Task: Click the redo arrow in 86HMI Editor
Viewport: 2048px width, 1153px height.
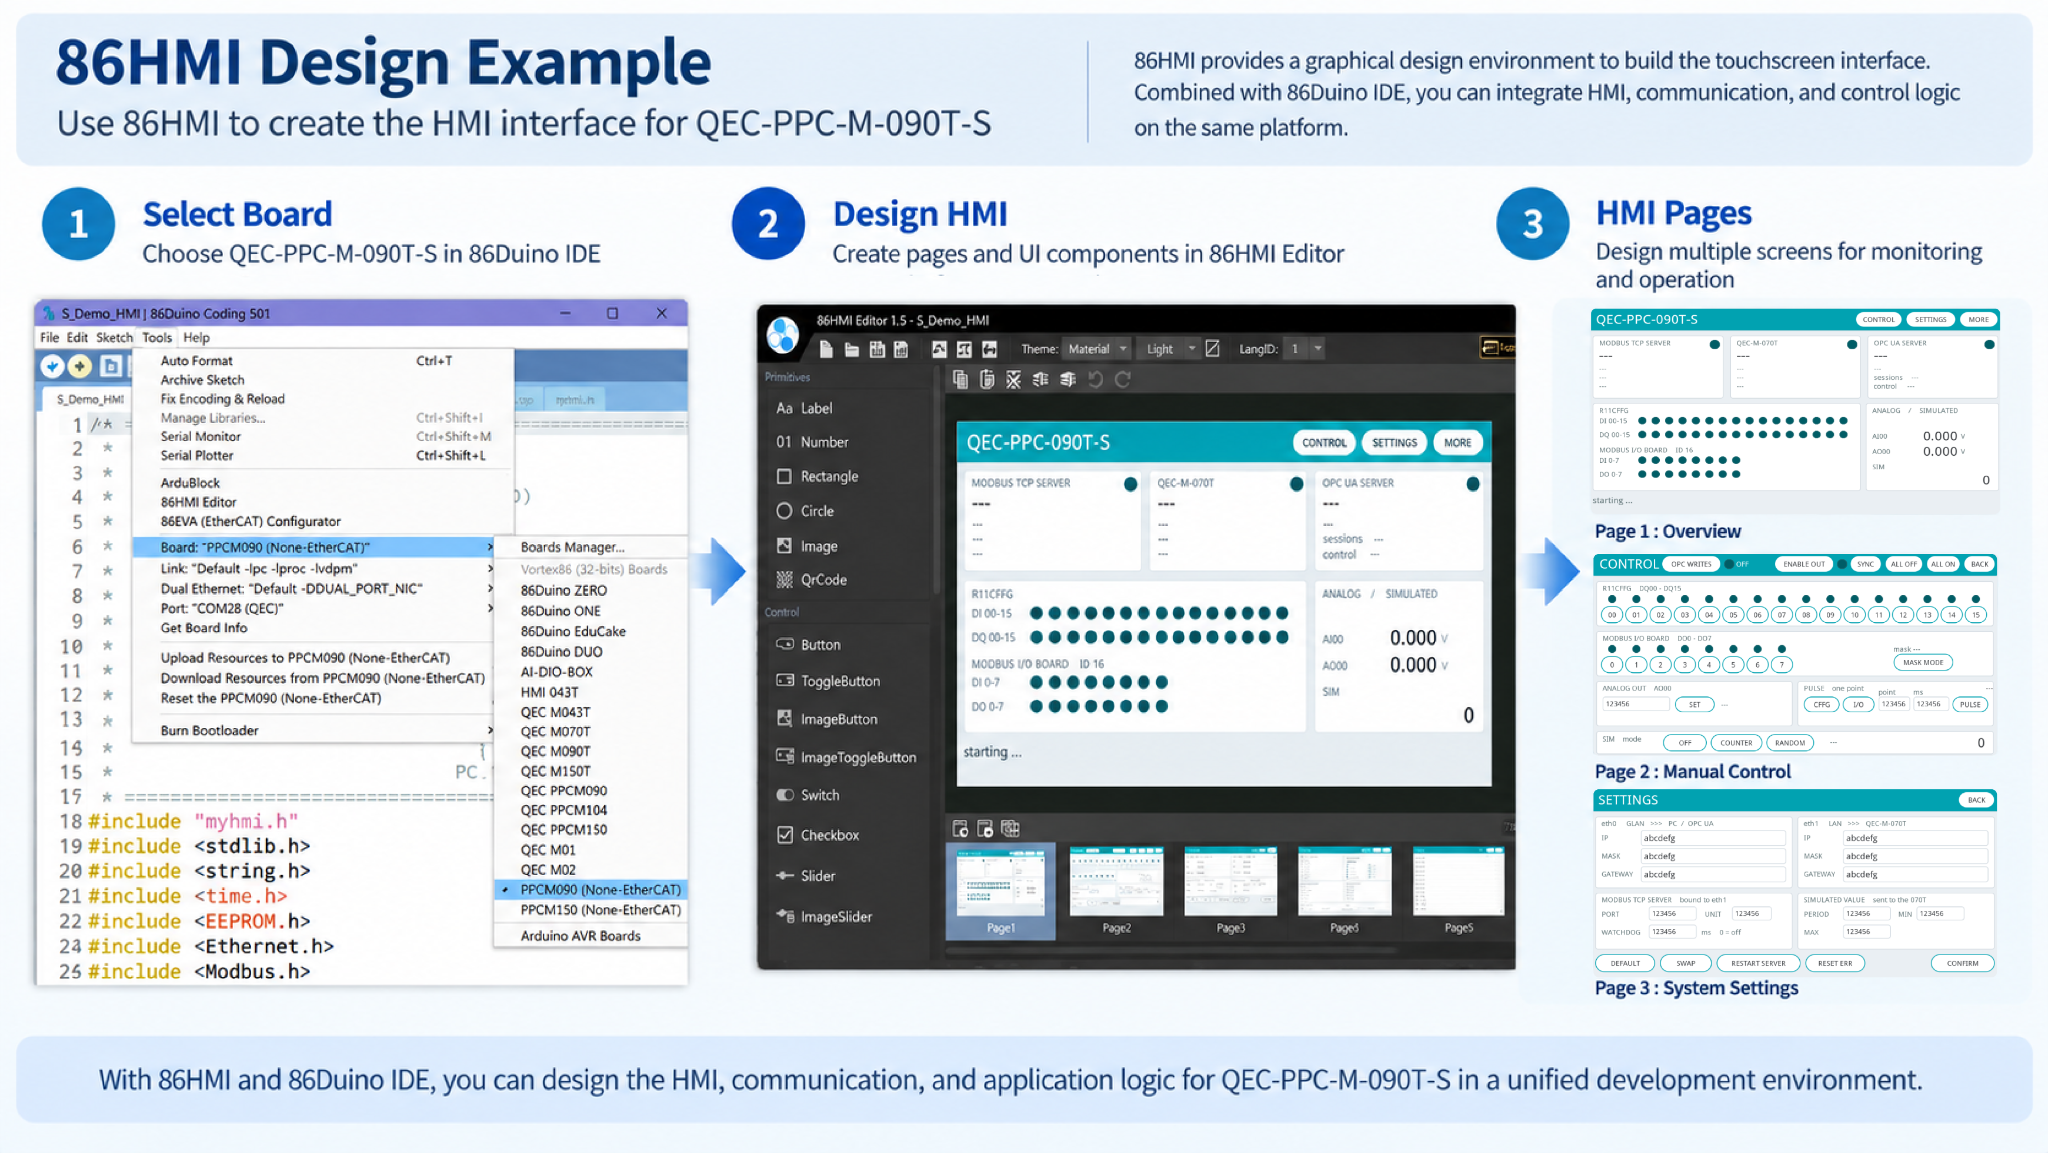Action: tap(1123, 379)
